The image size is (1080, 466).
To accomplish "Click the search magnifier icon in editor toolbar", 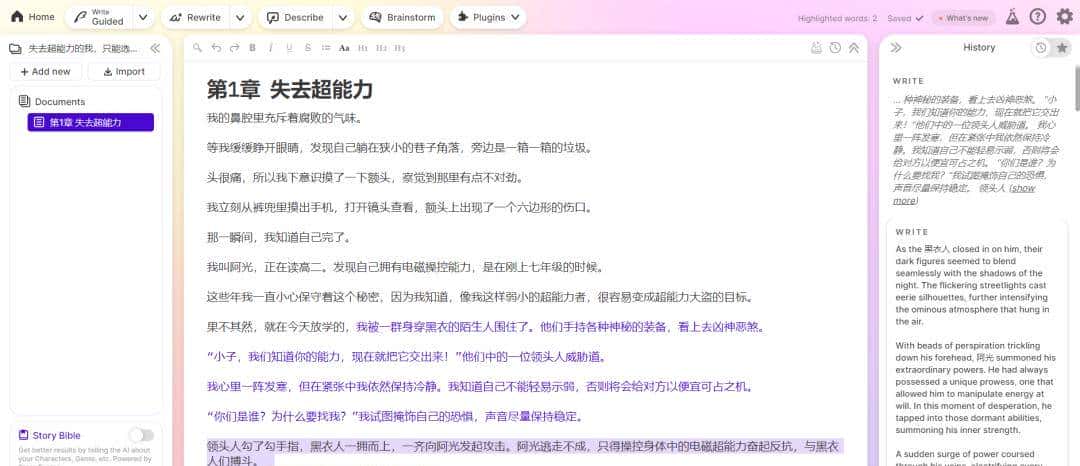I will pyautogui.click(x=198, y=47).
